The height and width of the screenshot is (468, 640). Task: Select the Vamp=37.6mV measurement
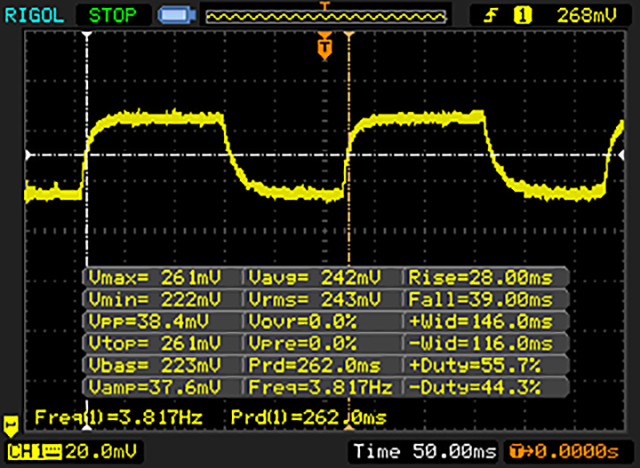(155, 387)
